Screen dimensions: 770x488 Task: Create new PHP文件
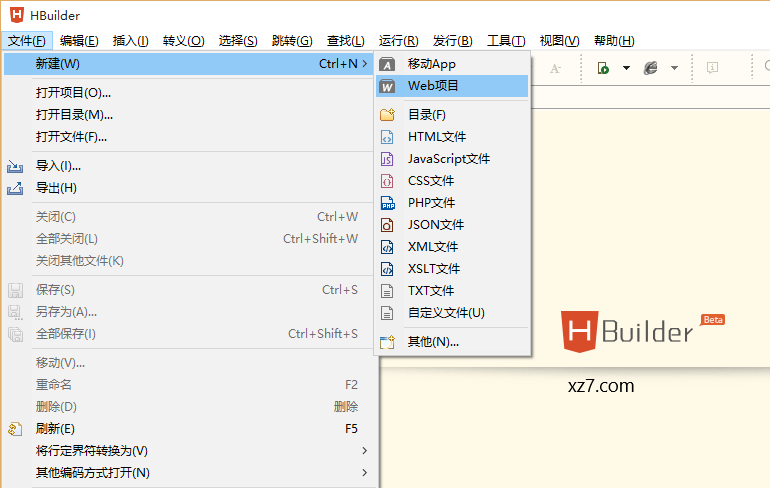(x=452, y=203)
